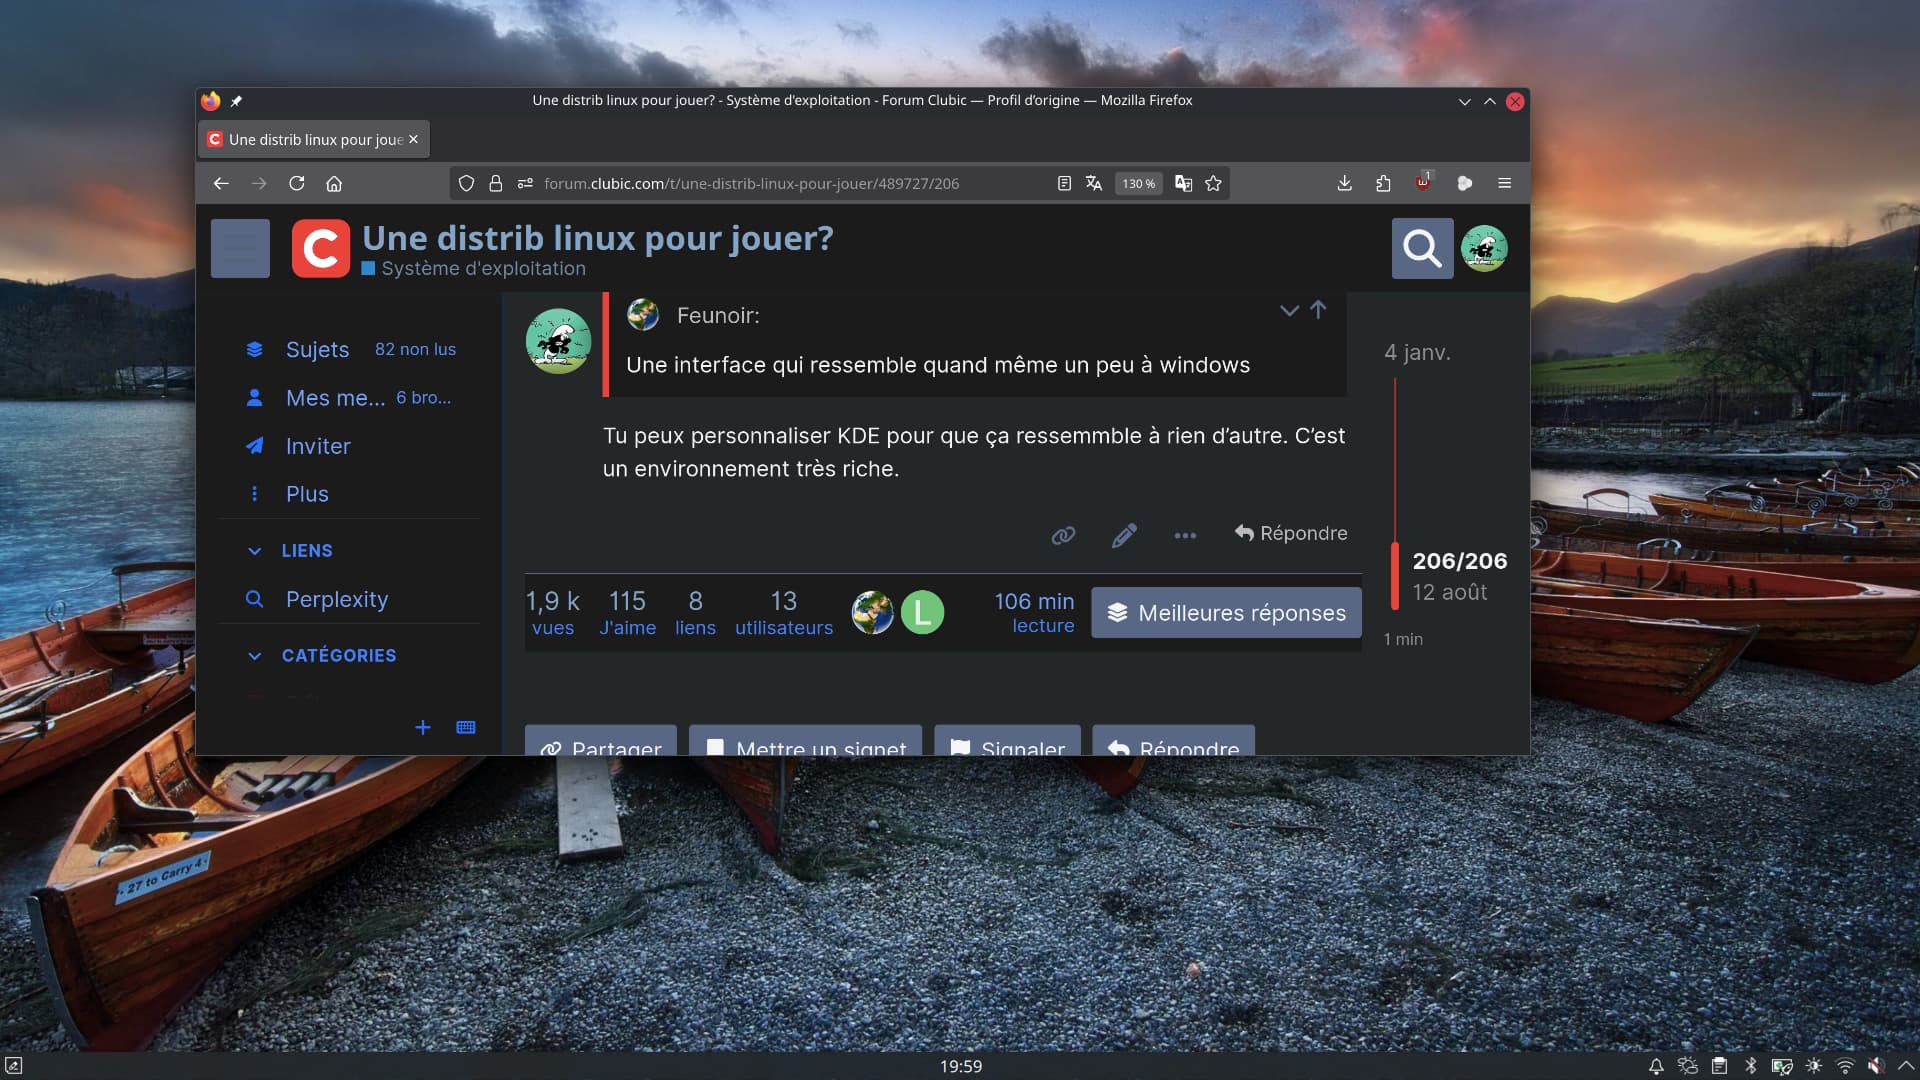This screenshot has width=1920, height=1080.
Task: Click the pencil edit post icon
Action: 1124,535
